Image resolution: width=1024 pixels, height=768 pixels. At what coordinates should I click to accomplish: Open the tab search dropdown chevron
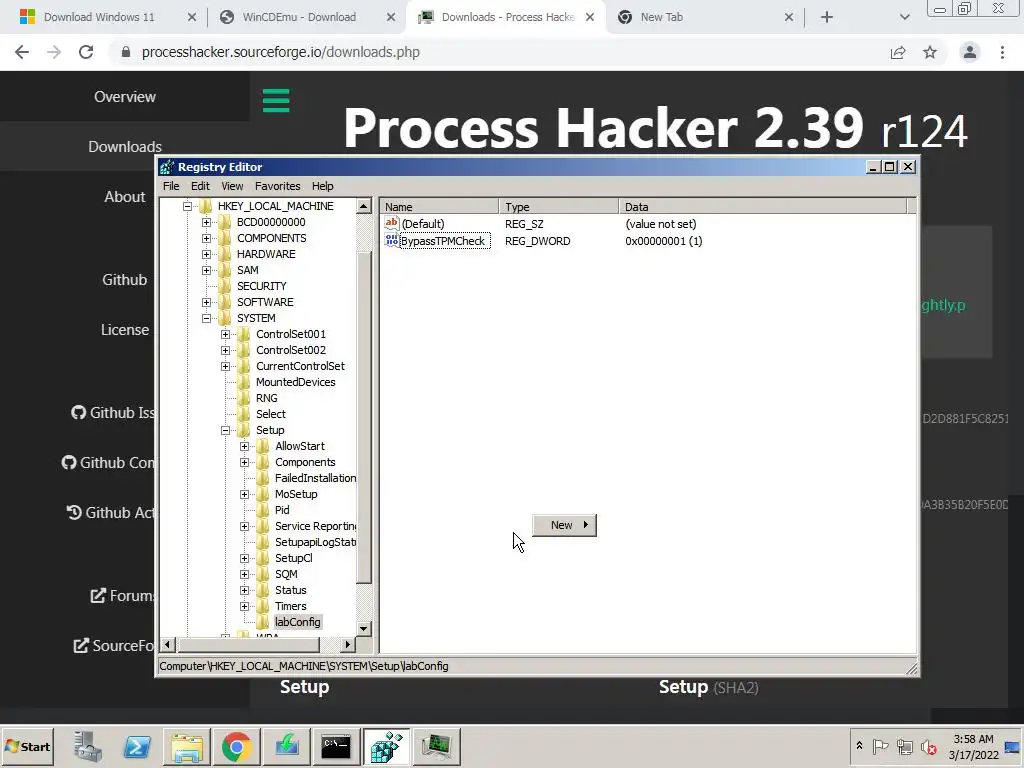pos(904,17)
